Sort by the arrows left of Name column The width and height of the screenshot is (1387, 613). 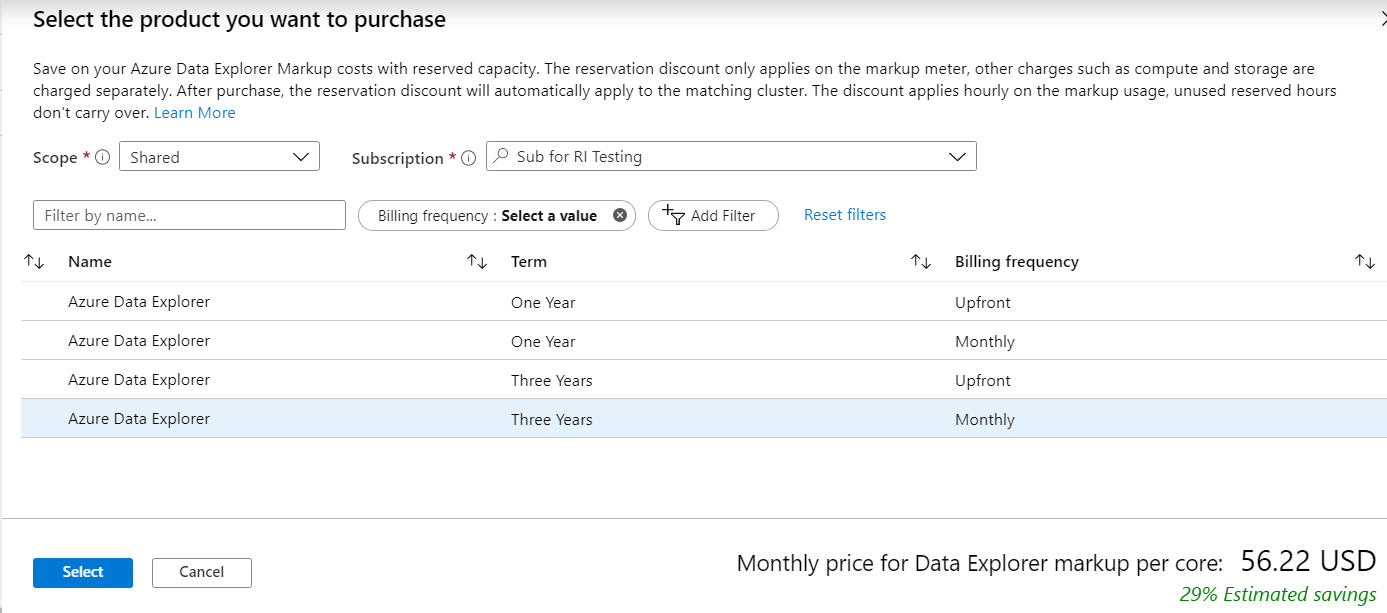[x=34, y=262]
